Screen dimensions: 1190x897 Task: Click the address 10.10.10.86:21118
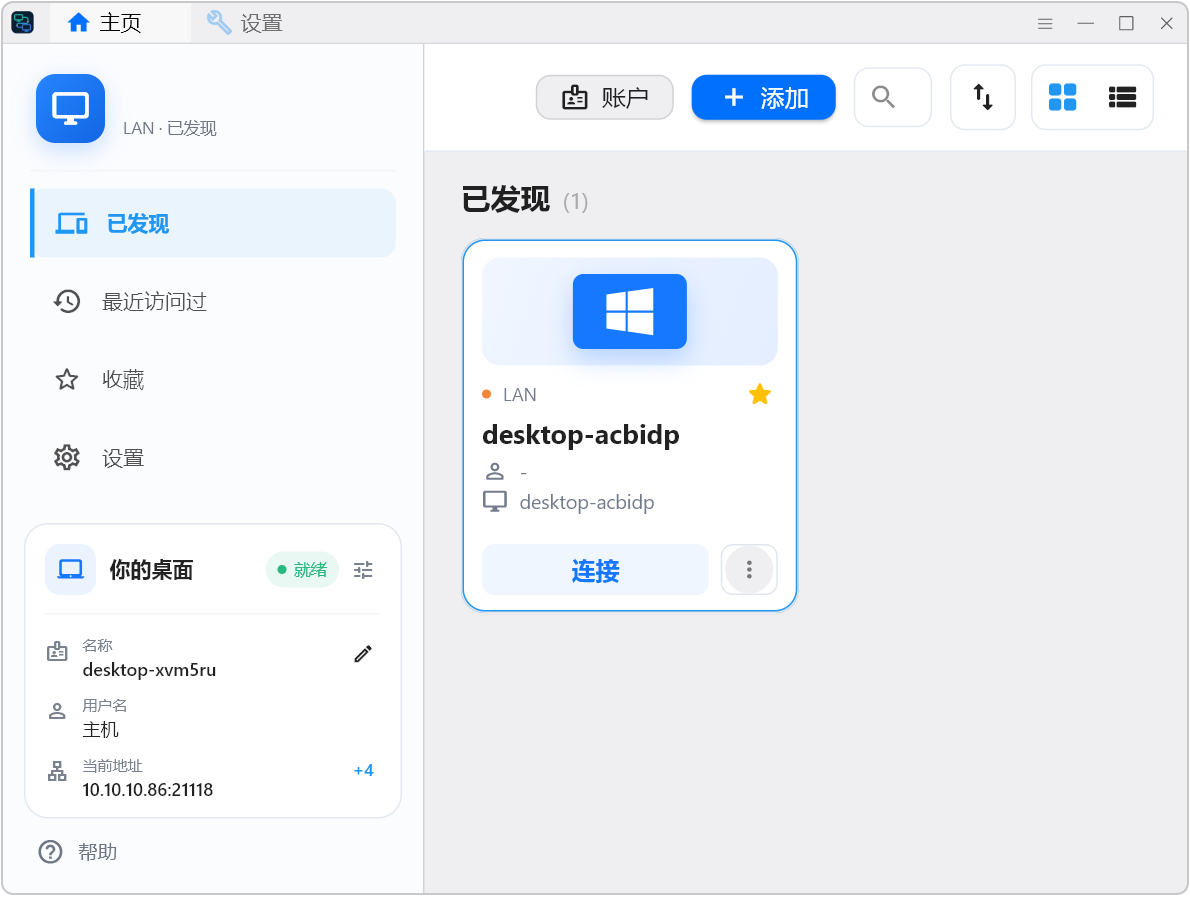click(x=148, y=790)
